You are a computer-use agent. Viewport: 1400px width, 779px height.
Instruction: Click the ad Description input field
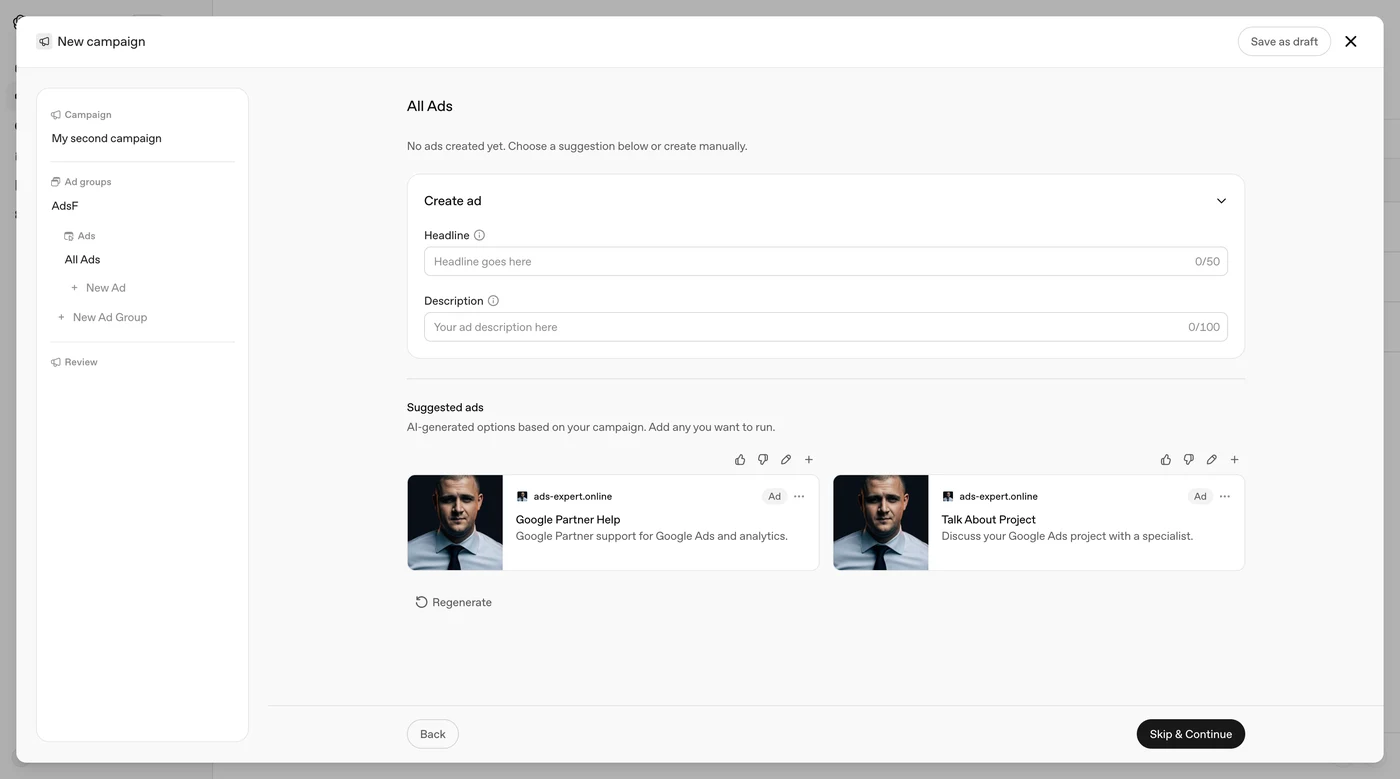[x=826, y=327]
